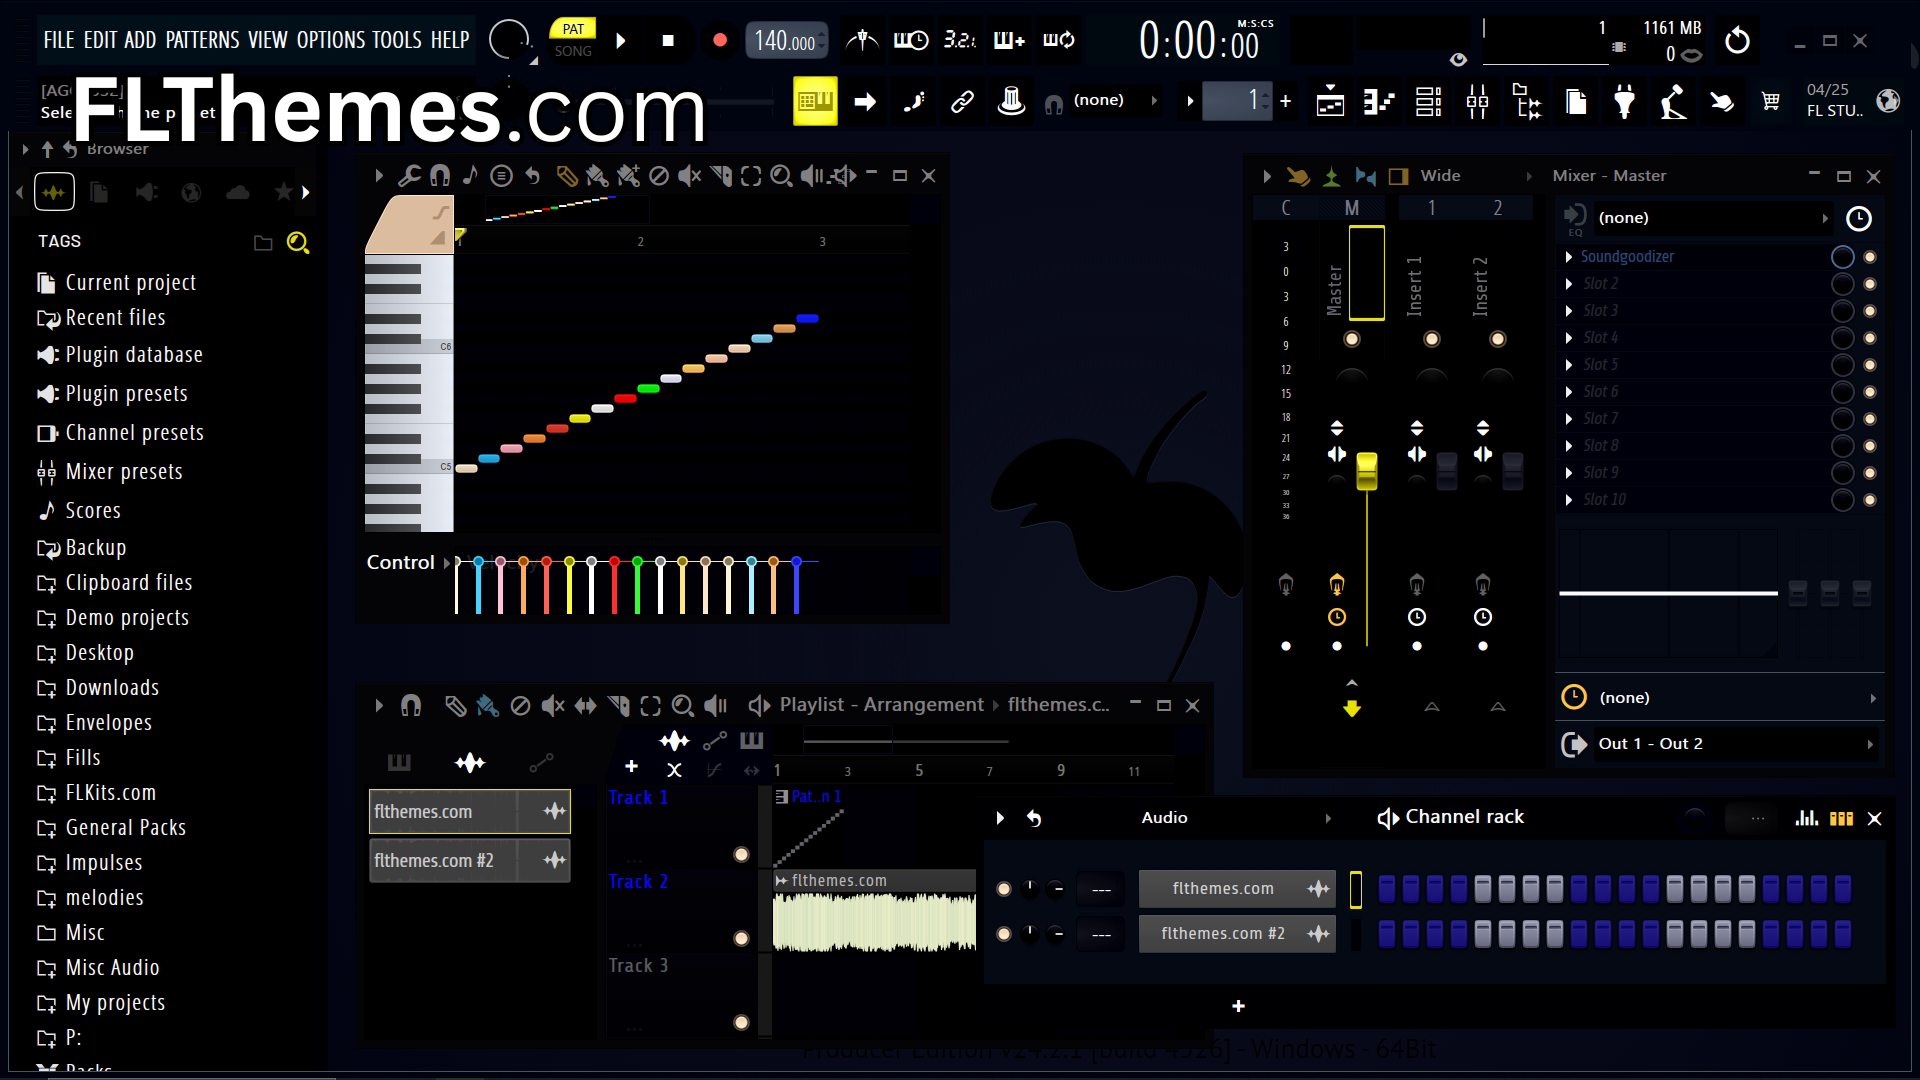Click the Master track yellow volume fader

(1366, 472)
